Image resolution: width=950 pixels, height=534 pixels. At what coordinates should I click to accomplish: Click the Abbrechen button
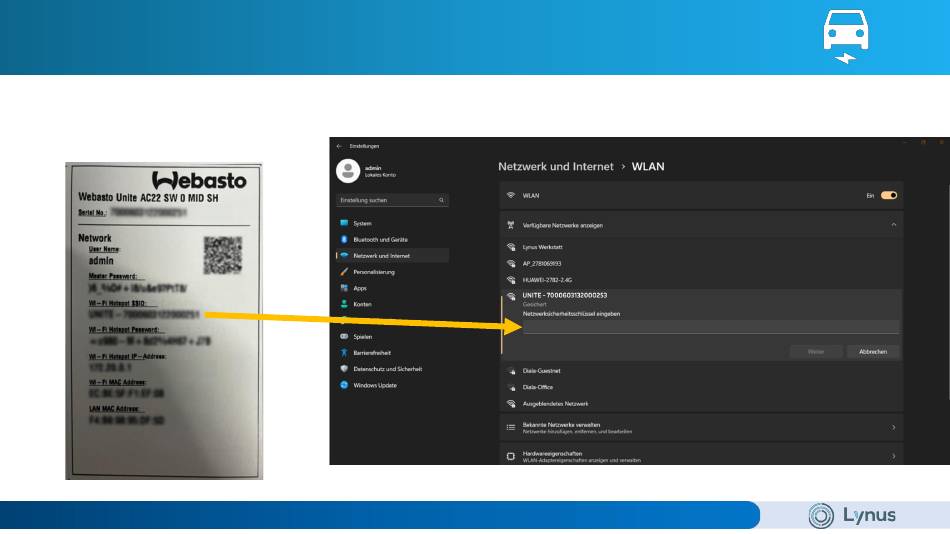[872, 352]
